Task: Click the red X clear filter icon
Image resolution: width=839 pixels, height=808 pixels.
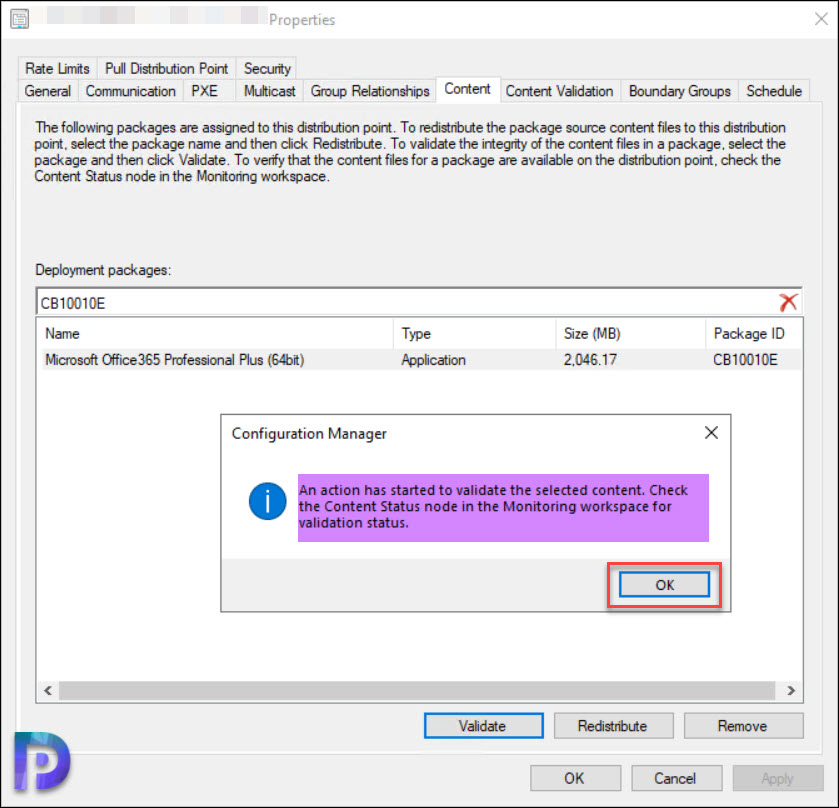Action: coord(788,302)
